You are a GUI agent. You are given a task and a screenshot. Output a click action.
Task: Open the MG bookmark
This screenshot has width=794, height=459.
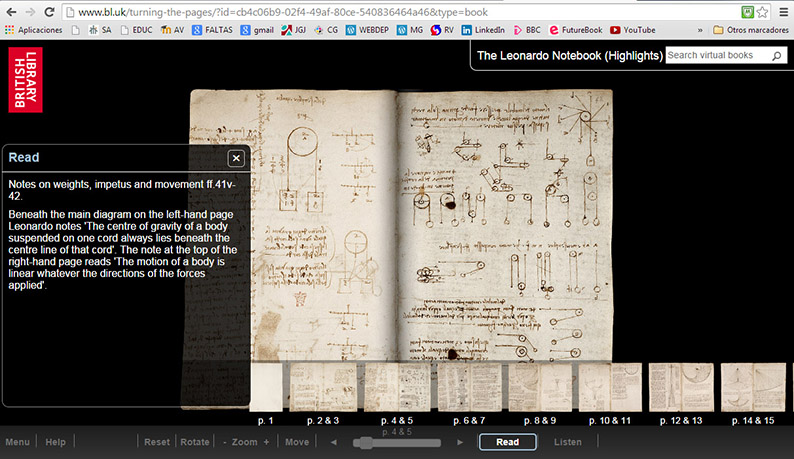pos(410,30)
